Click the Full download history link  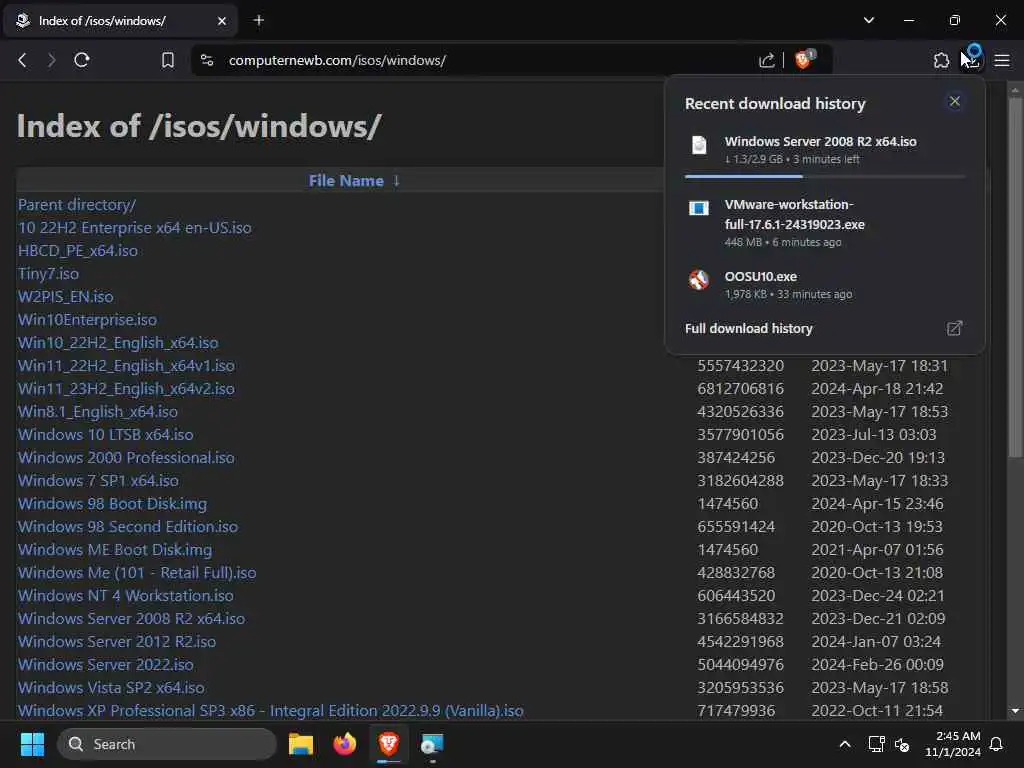click(748, 328)
